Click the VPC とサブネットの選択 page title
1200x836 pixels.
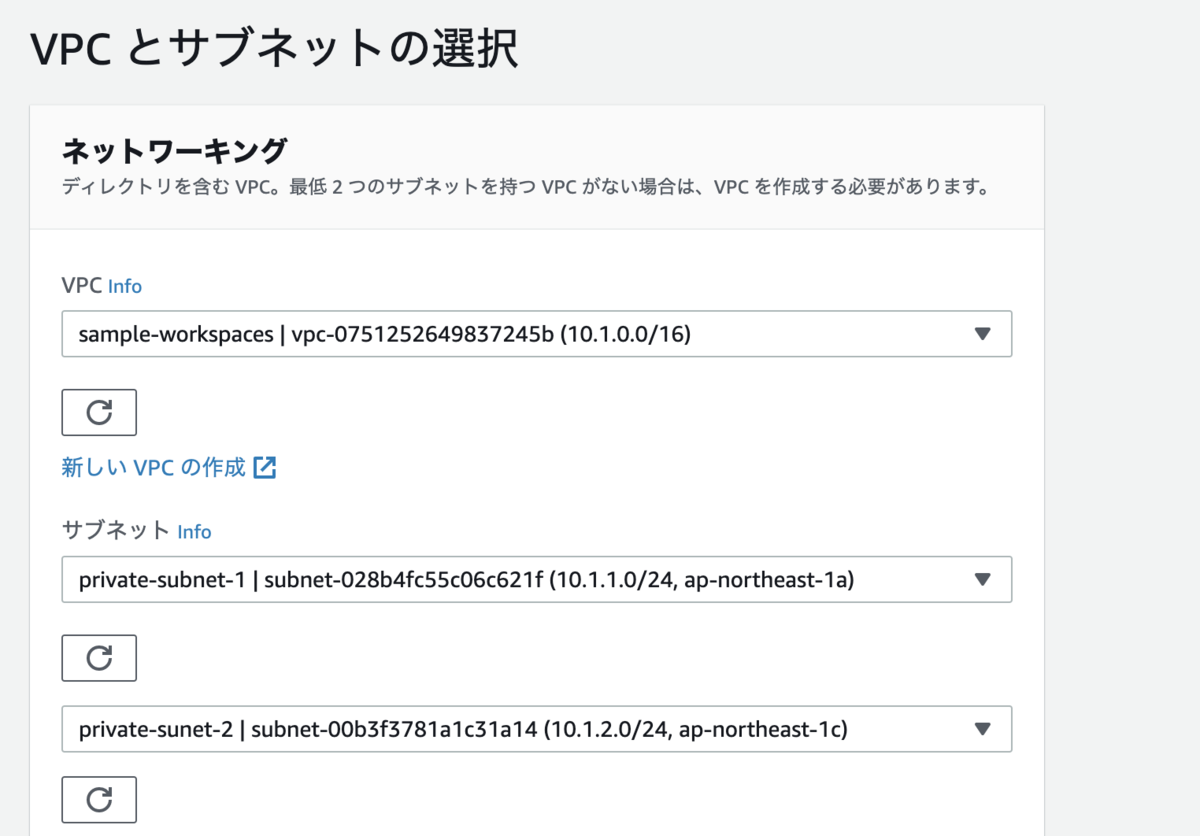pos(275,45)
